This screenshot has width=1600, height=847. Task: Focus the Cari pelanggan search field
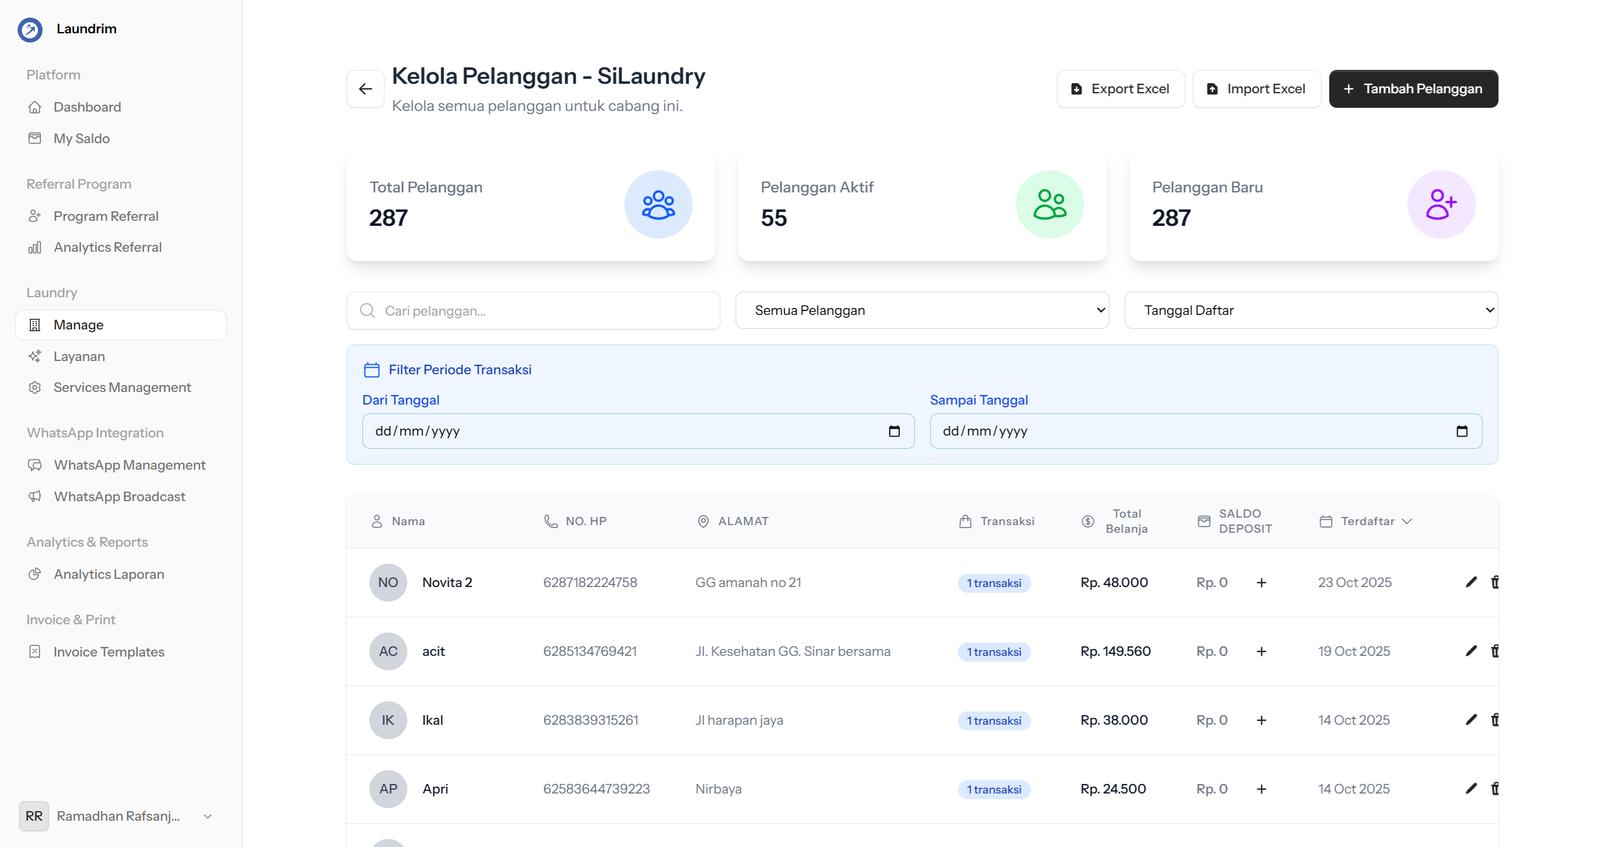[545, 311]
